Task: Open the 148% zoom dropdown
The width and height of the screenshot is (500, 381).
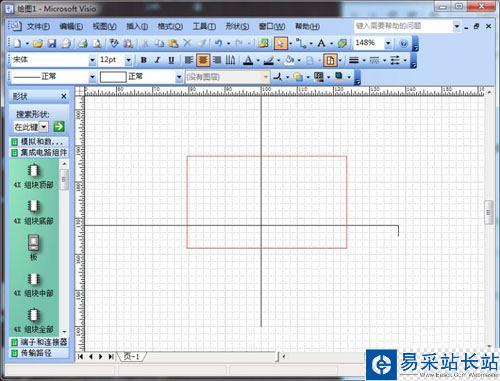Action: click(x=388, y=43)
